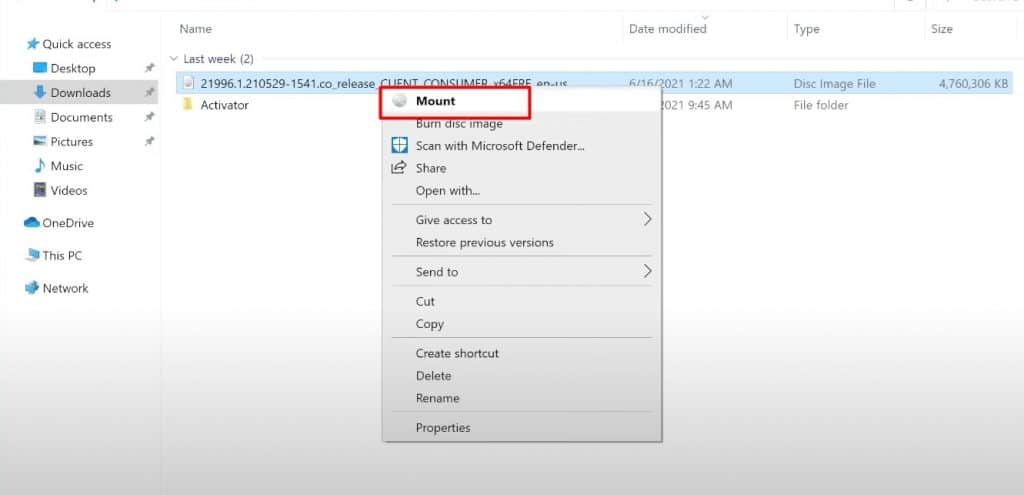This screenshot has height=495, width=1024.
Task: Choose Burn disc image option
Action: (459, 123)
